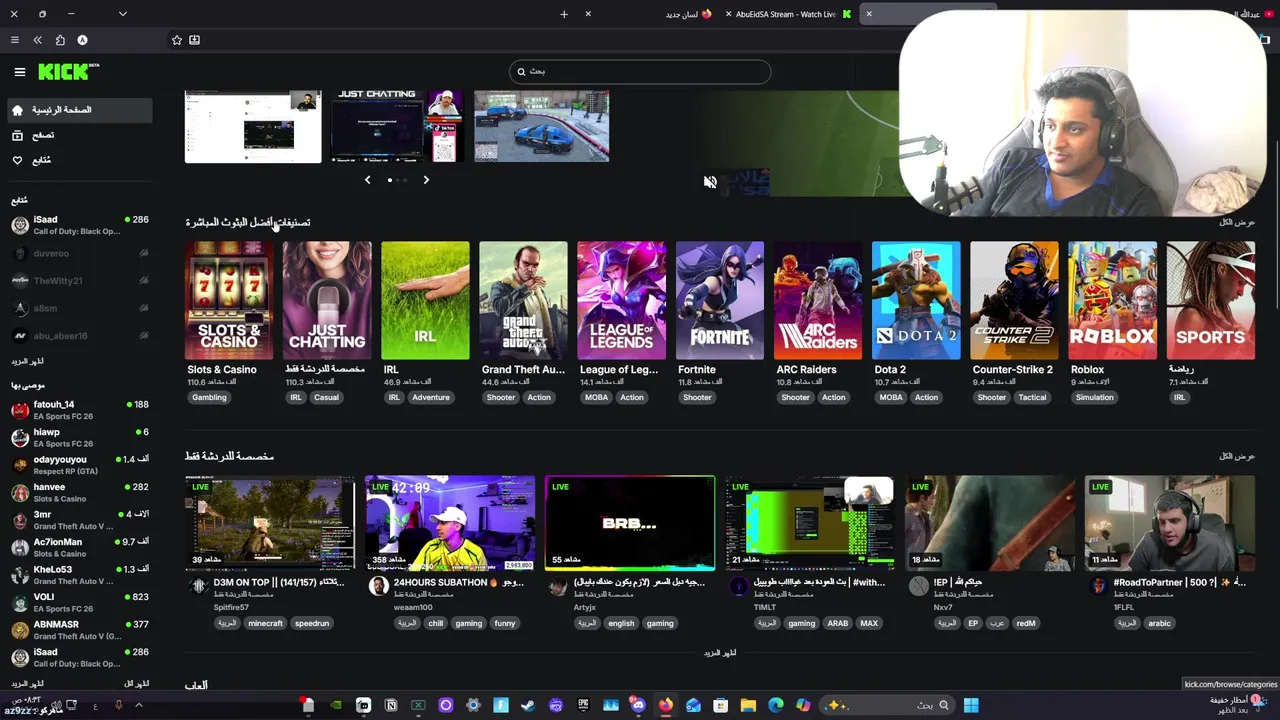
Task: Bookmark the page with star icon
Action: click(177, 40)
